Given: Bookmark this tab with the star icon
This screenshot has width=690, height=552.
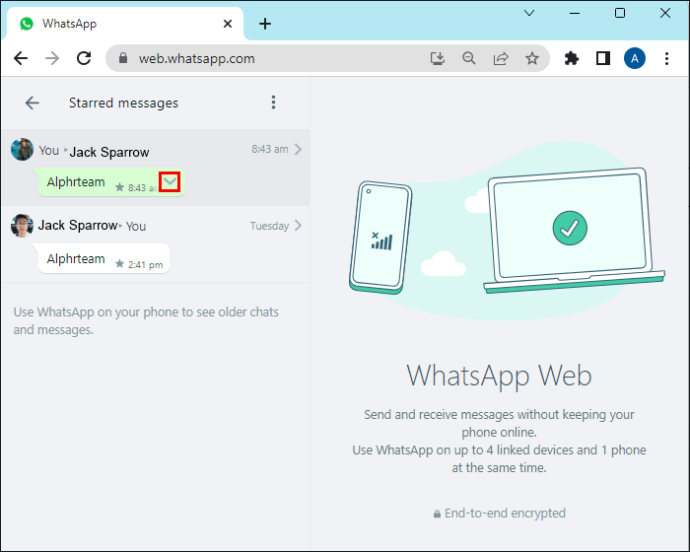Looking at the screenshot, I should click(x=532, y=58).
